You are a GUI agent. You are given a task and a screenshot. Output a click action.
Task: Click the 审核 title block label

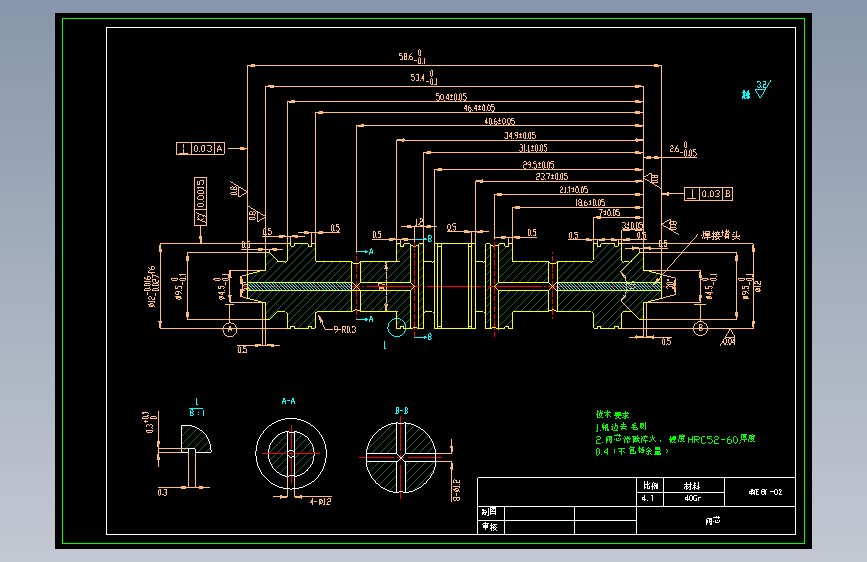[x=489, y=527]
